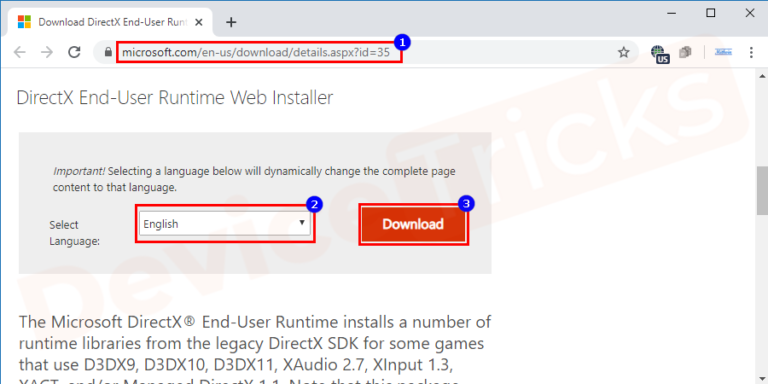Click the dropdown arrow beside English

pyautogui.click(x=302, y=223)
